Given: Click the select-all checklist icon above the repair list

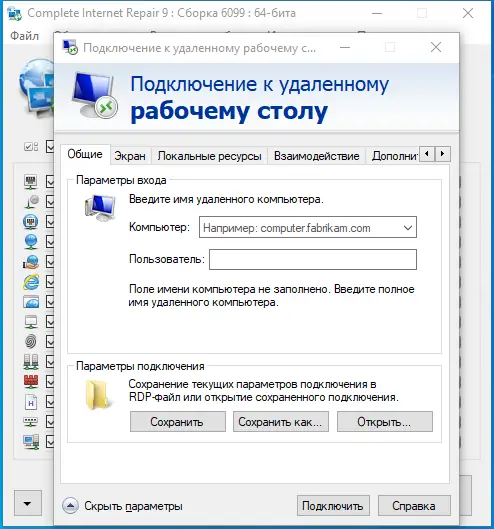Looking at the screenshot, I should (x=31, y=146).
